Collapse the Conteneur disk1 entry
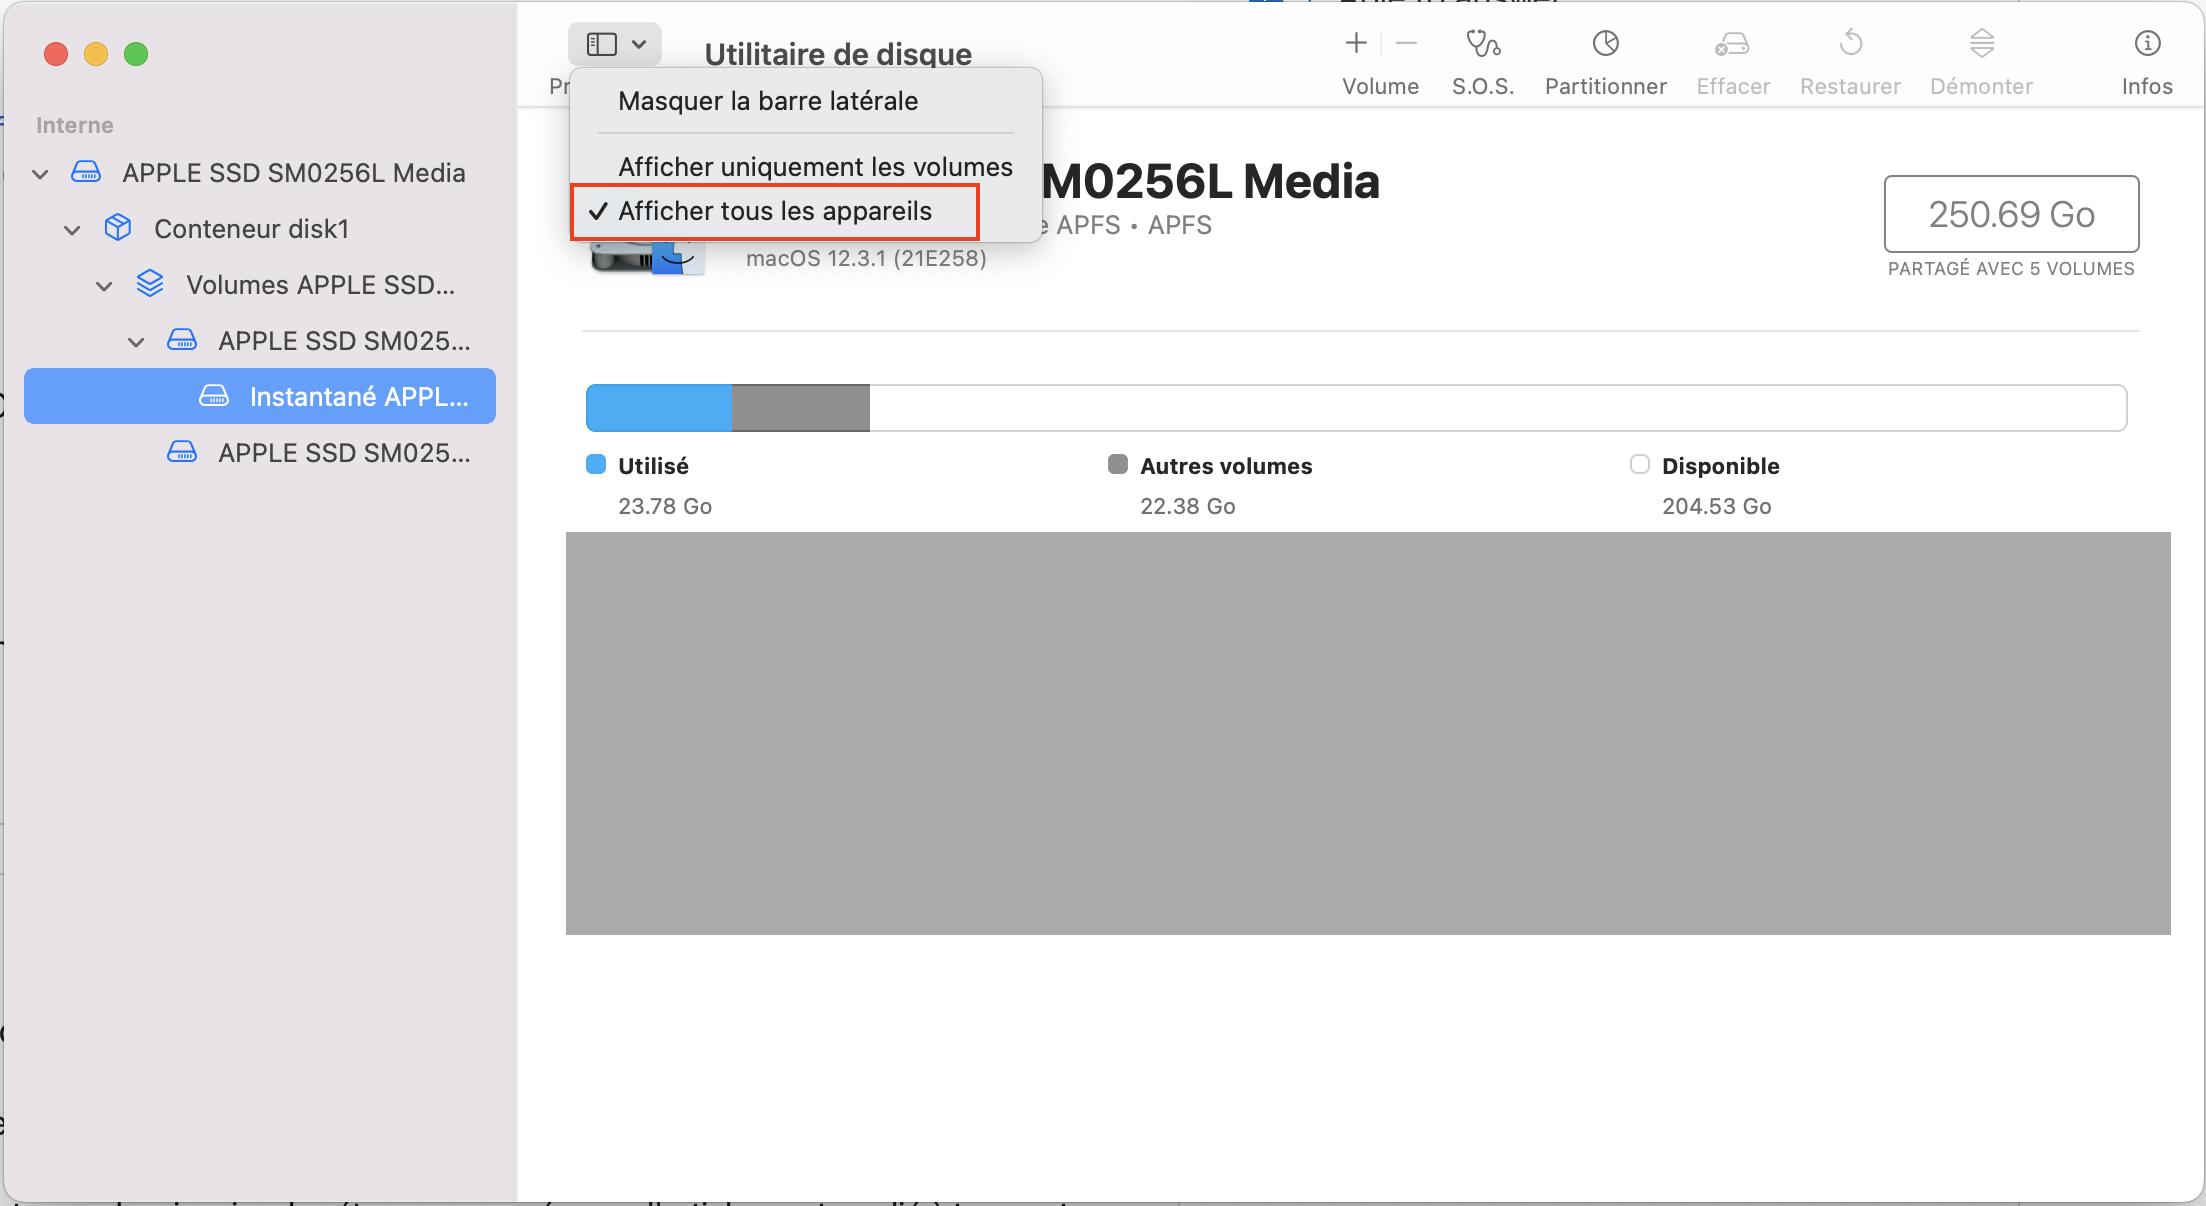This screenshot has height=1206, width=2206. coord(72,230)
